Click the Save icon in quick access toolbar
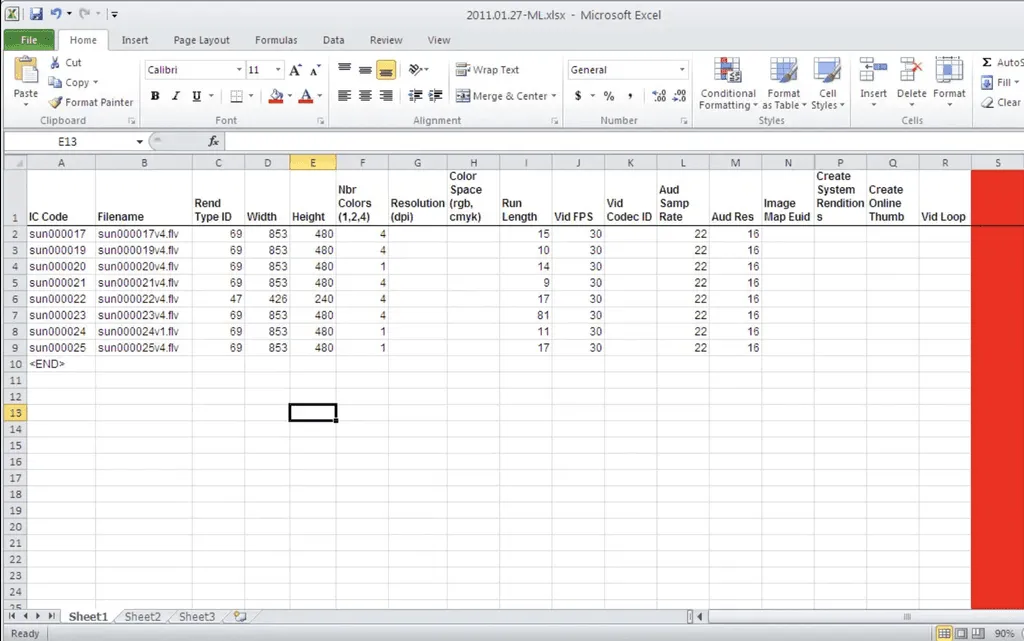The width and height of the screenshot is (1024, 641). tap(36, 15)
